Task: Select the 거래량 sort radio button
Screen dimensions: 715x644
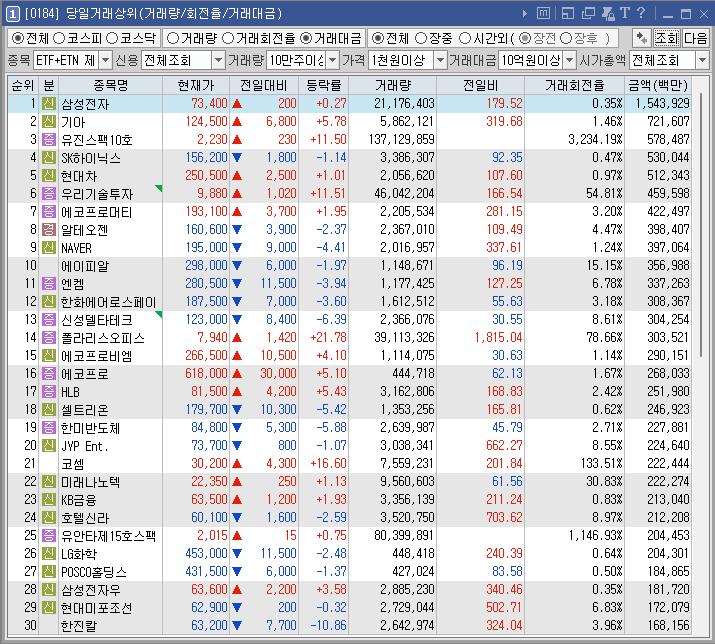Action: pyautogui.click(x=173, y=38)
